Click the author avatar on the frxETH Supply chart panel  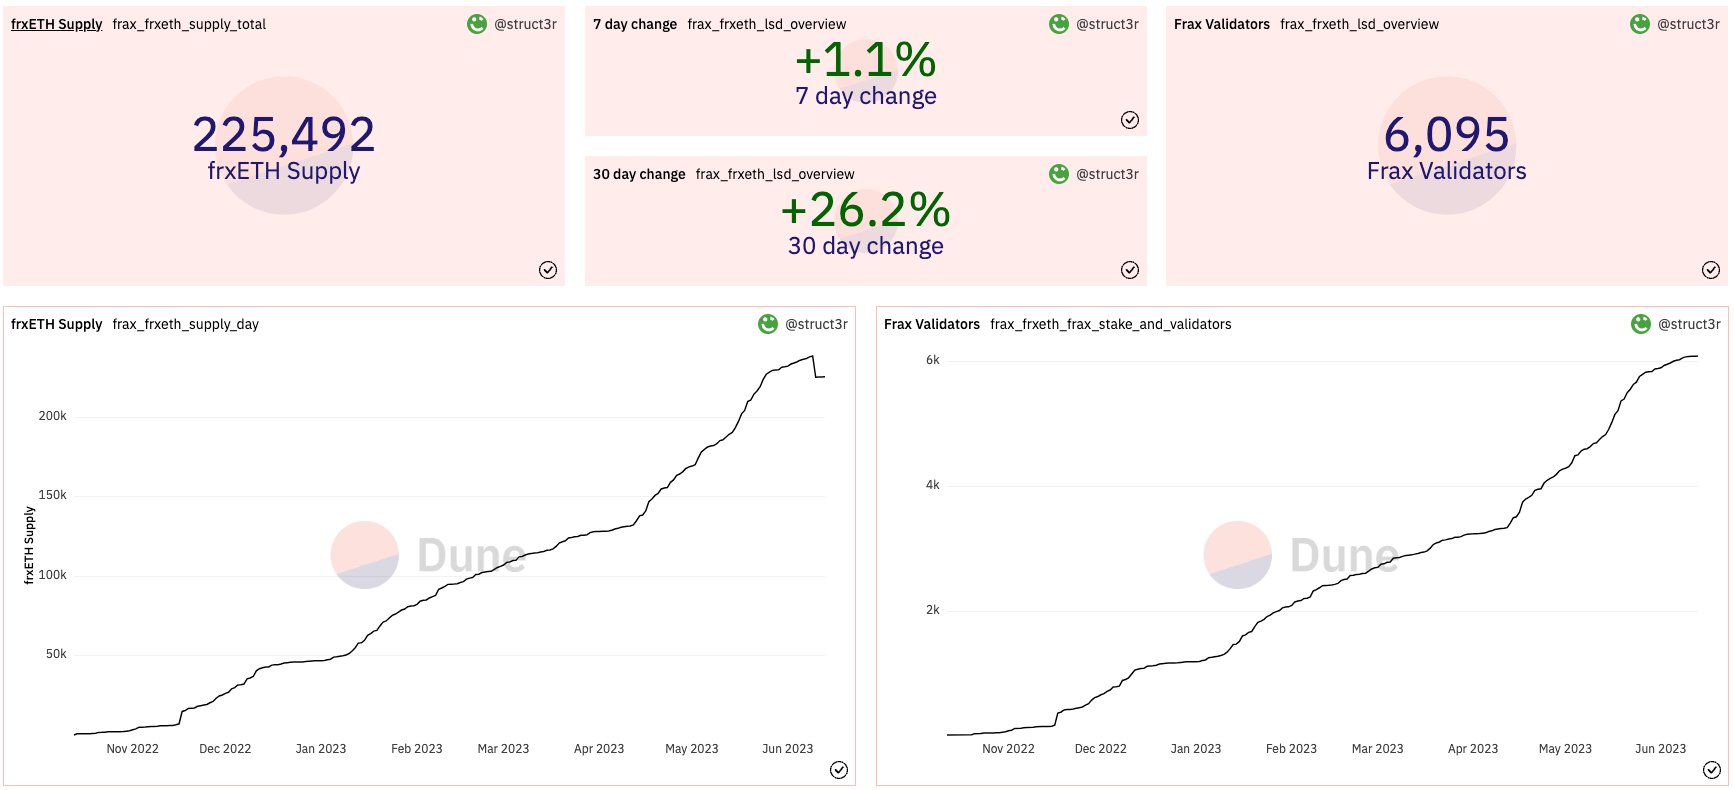(768, 324)
